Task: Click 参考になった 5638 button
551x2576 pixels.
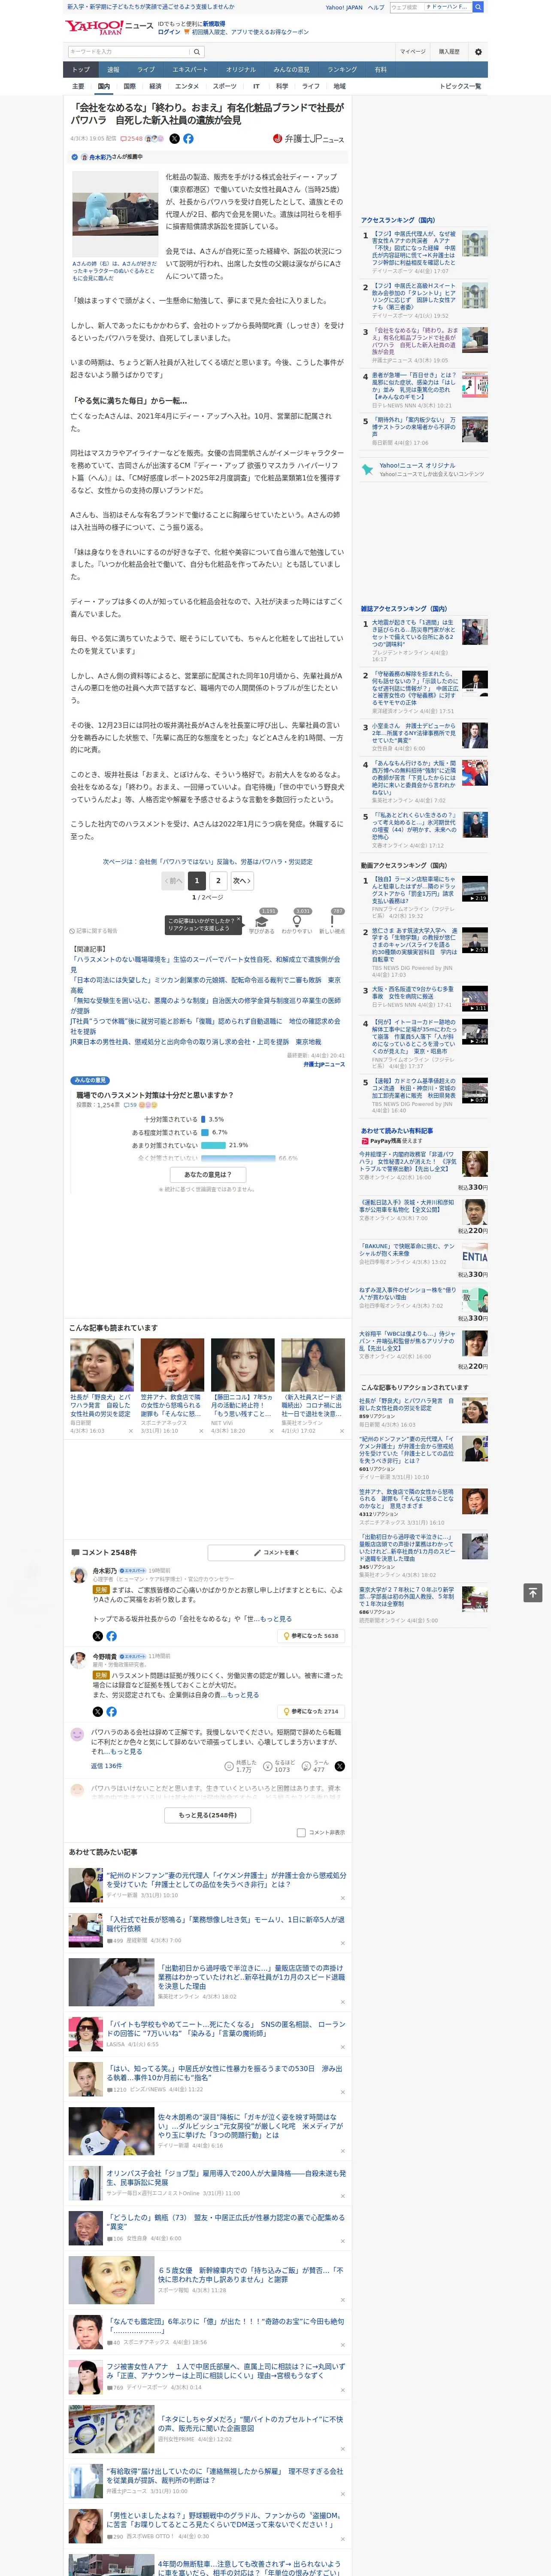Action: [312, 1636]
